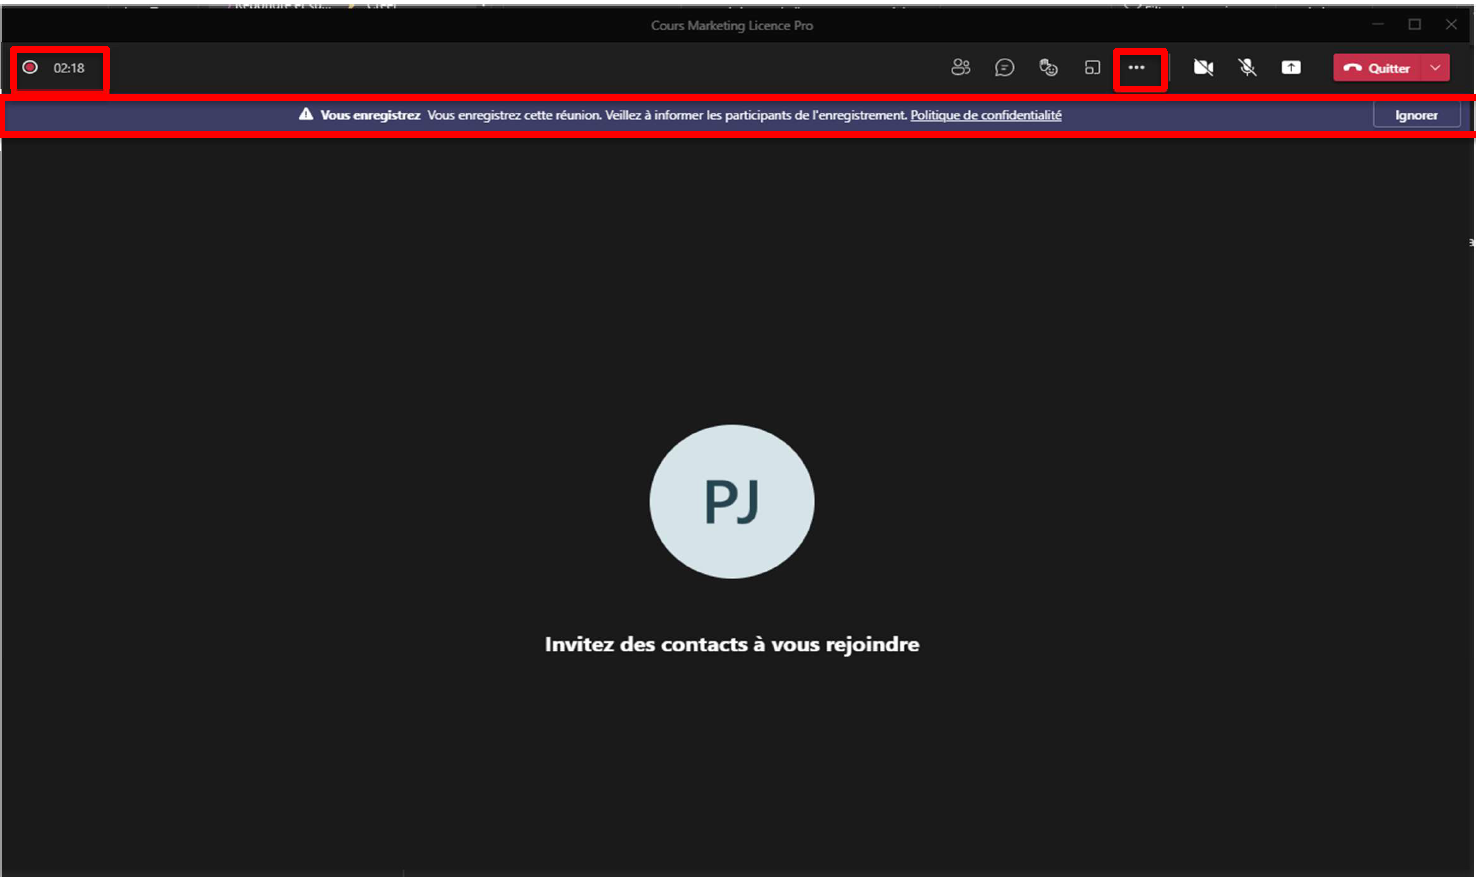Turn on the camera

[x=1203, y=67]
